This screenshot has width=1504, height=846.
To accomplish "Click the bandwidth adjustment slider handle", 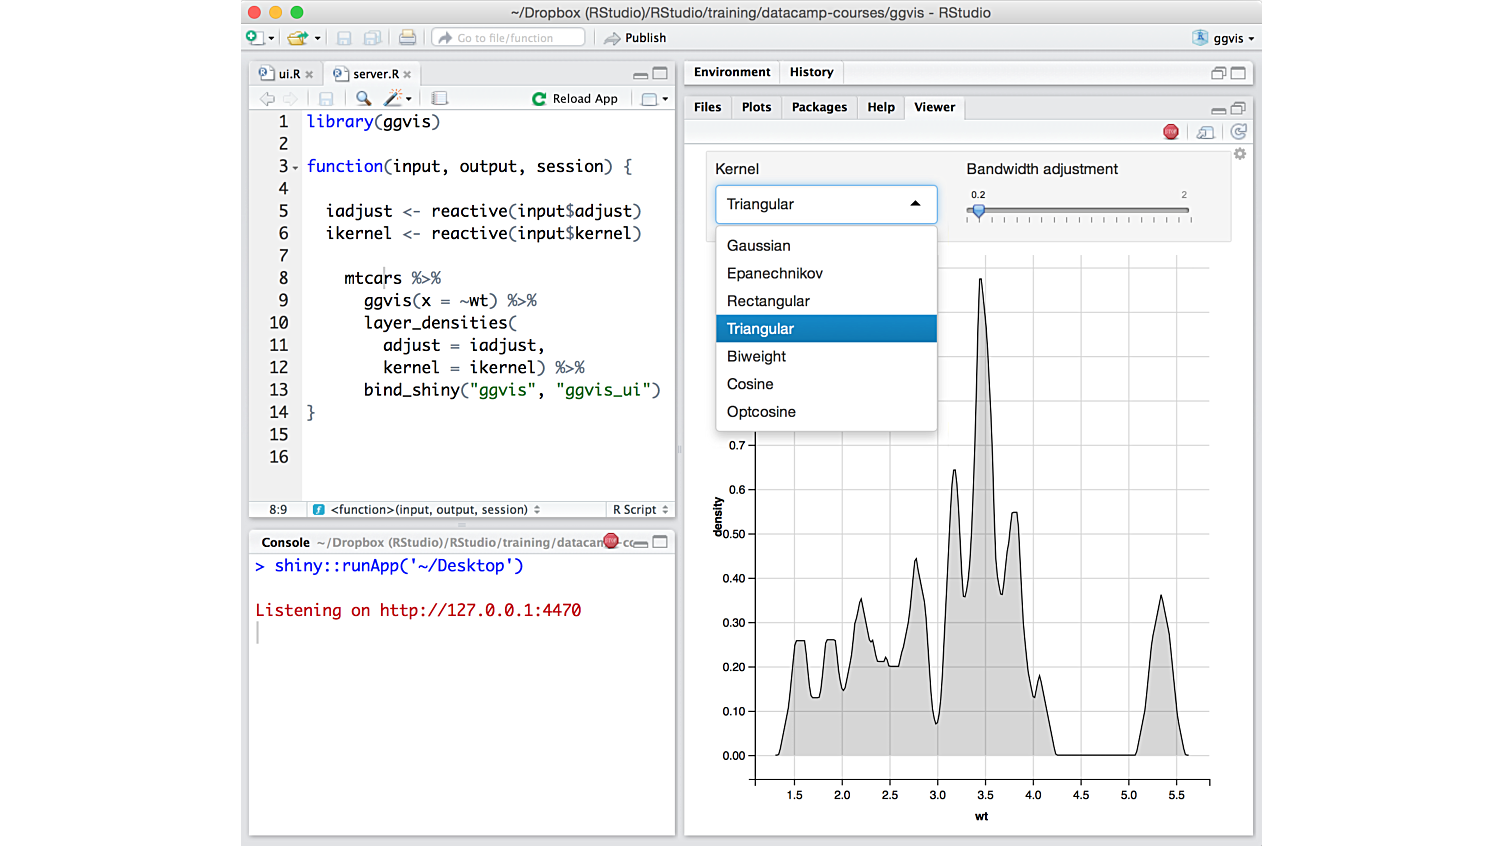I will tap(979, 211).
